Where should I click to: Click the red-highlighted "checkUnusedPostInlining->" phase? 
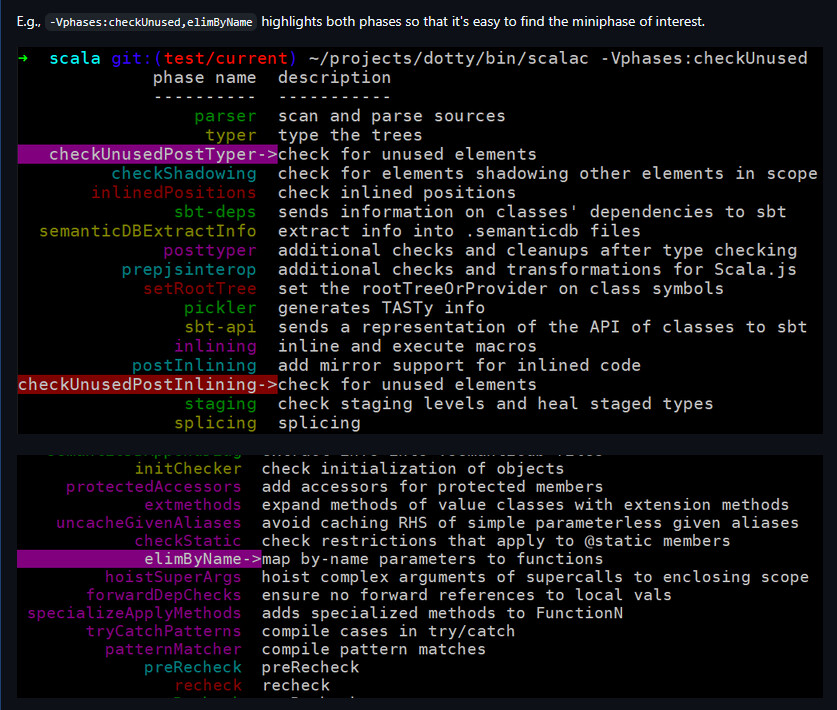148,385
